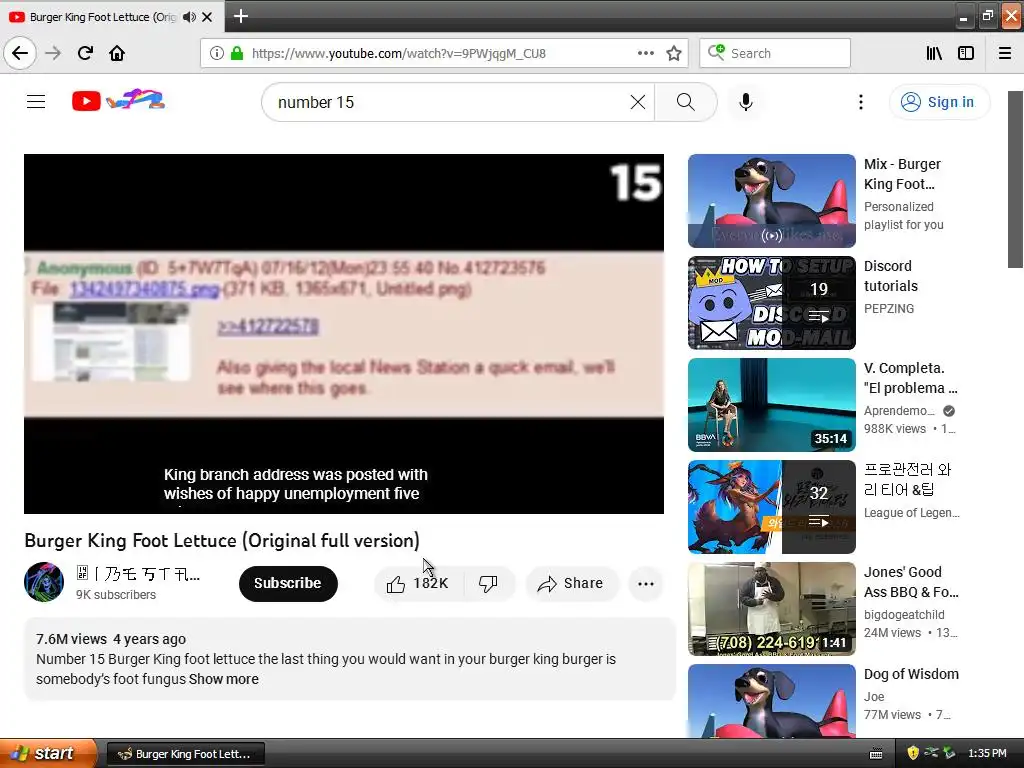Go back using the browser back arrow
The image size is (1024, 768).
(20, 53)
